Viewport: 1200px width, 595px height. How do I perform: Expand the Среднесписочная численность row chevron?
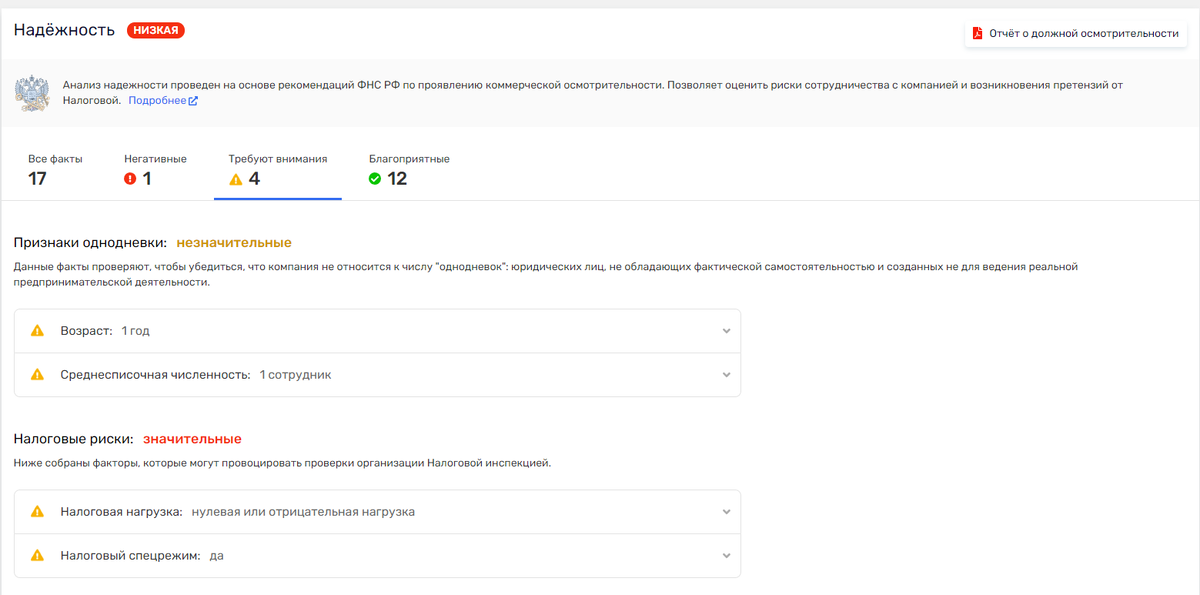coord(727,375)
